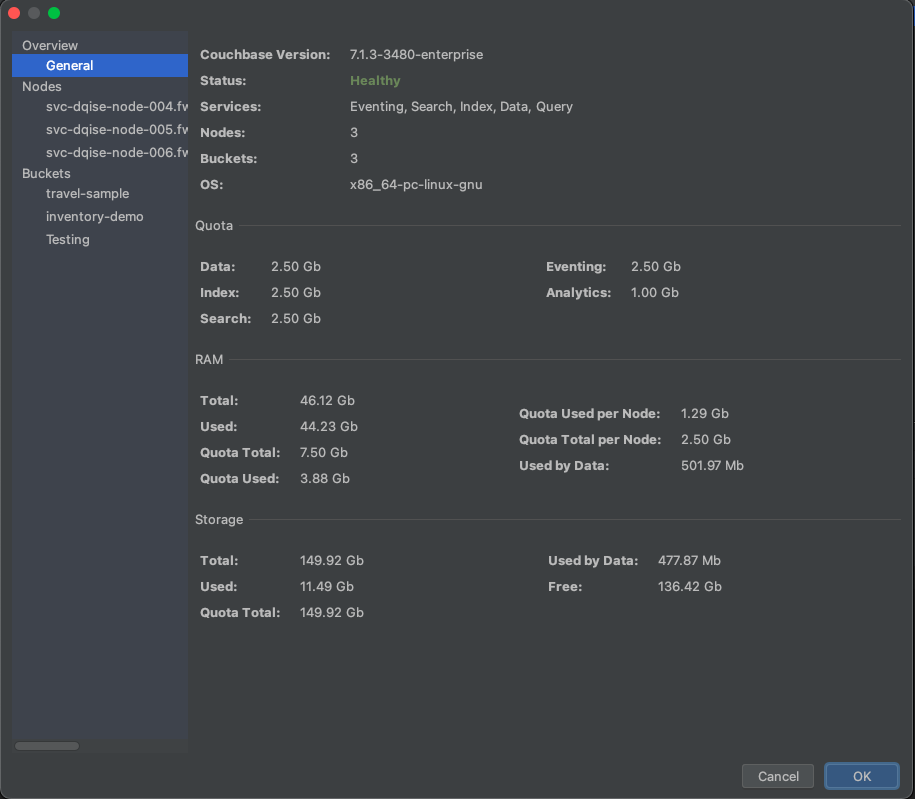Open node svc-dqise-node-005 details

(x=117, y=129)
